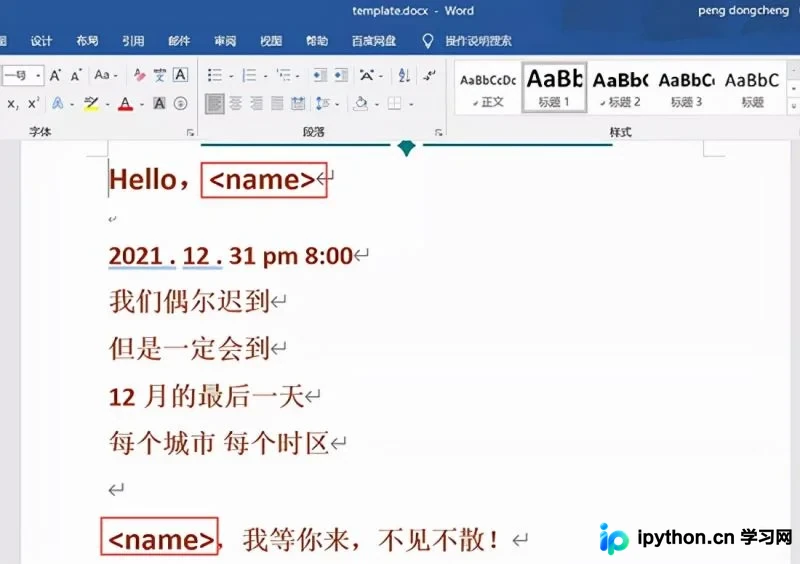The image size is (800, 564).
Task: Open the 百度网盘 ribbon tab
Action: pos(374,41)
